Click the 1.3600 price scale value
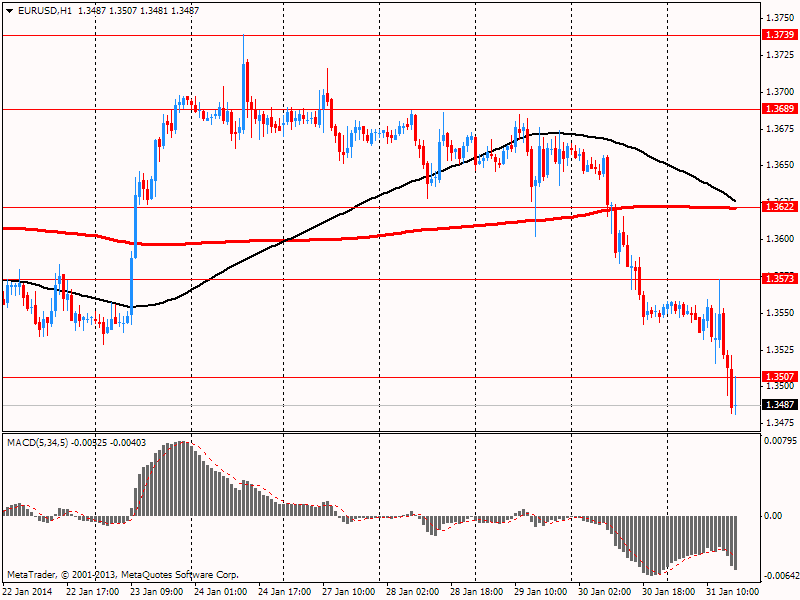Viewport: 800px width, 600px height. (x=781, y=239)
